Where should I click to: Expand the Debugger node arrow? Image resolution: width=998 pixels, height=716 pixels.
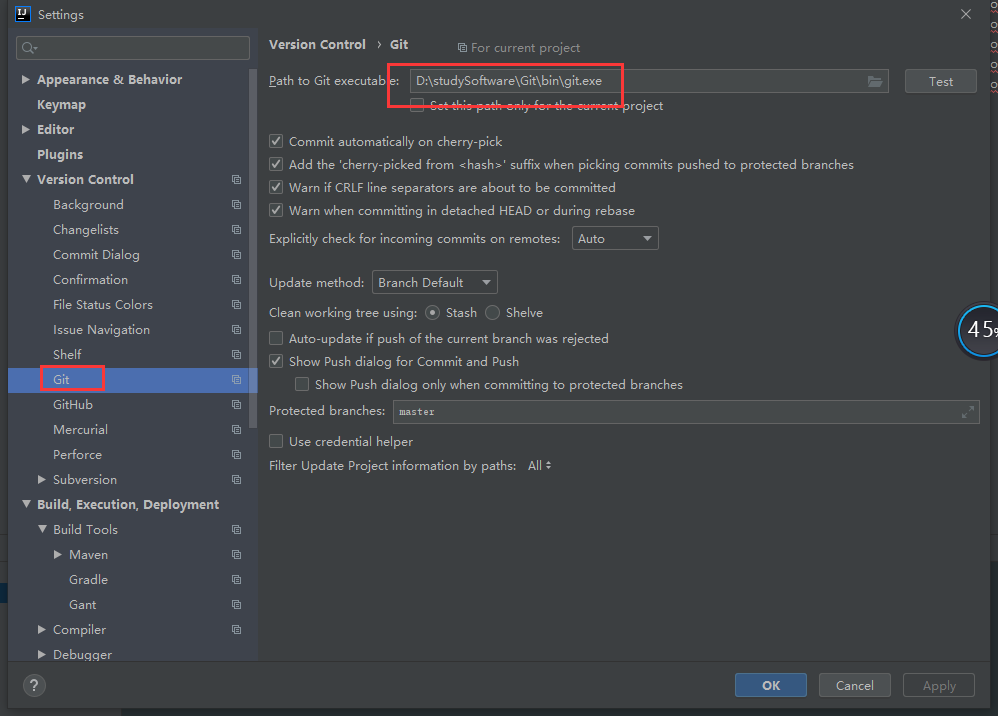coord(42,654)
